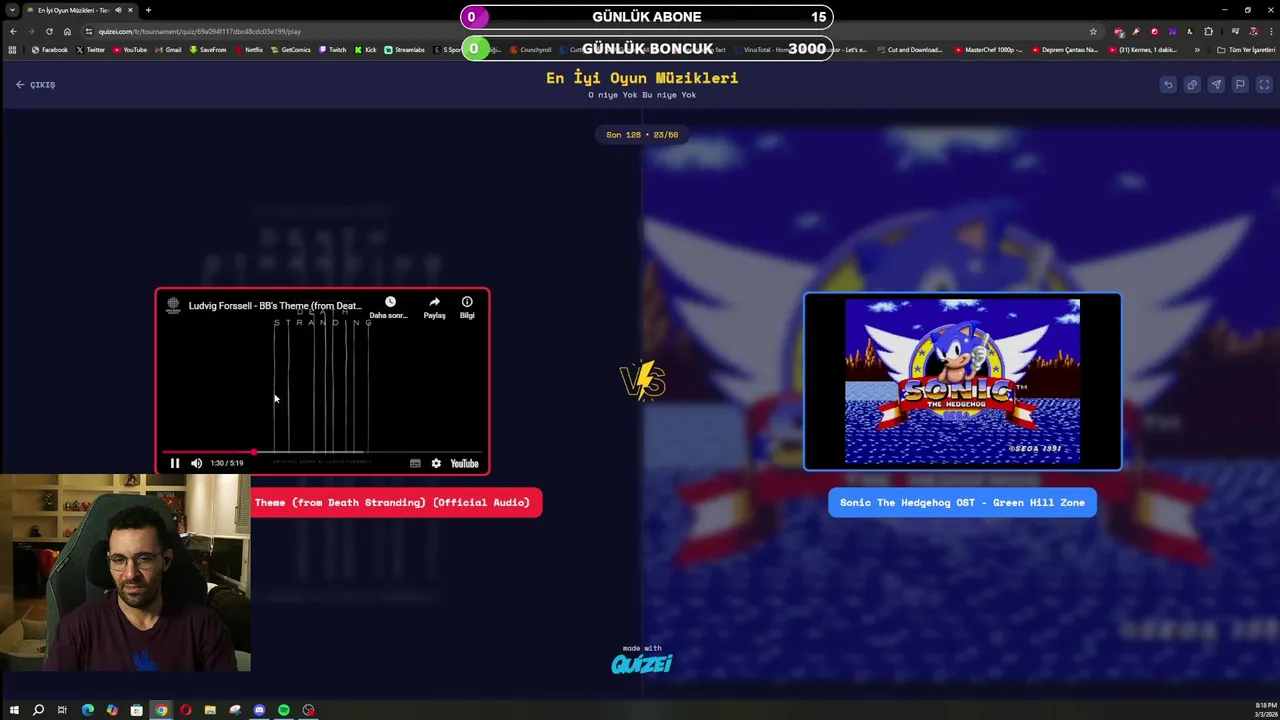
Task: Open the YouTube bookmark
Action: point(130,50)
